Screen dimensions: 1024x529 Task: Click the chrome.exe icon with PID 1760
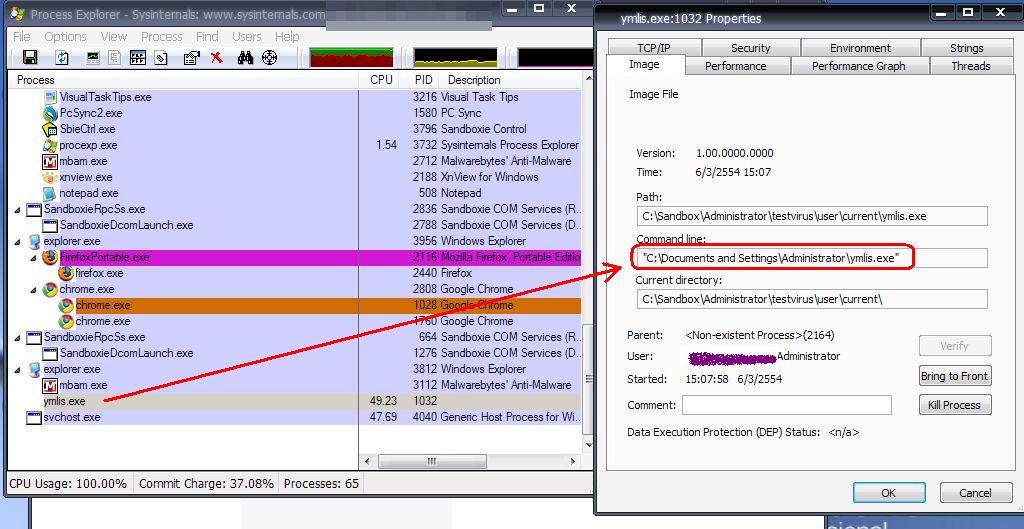coord(66,321)
